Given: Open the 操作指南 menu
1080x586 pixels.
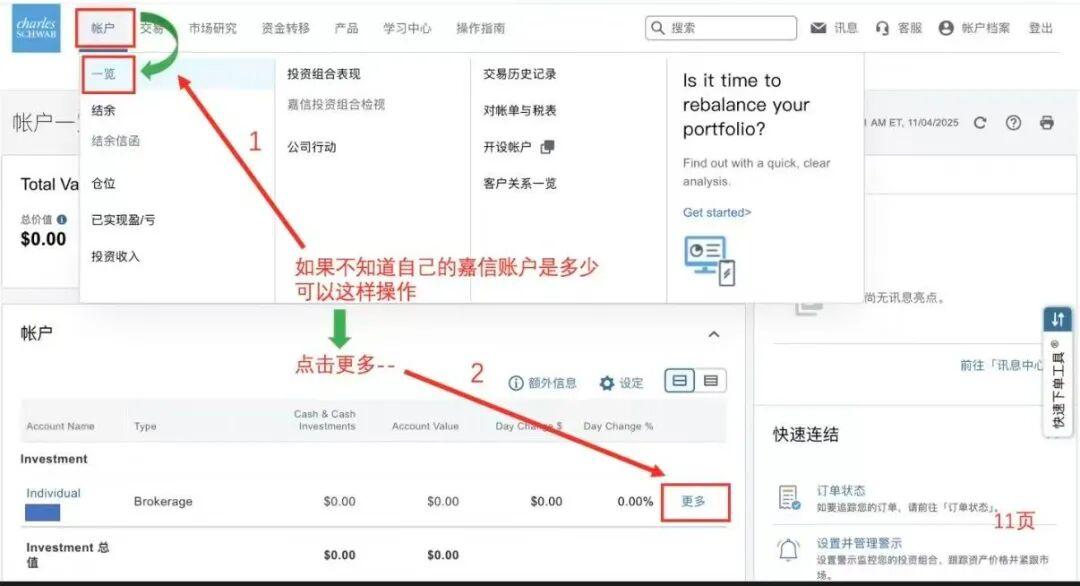Looking at the screenshot, I should [x=481, y=28].
